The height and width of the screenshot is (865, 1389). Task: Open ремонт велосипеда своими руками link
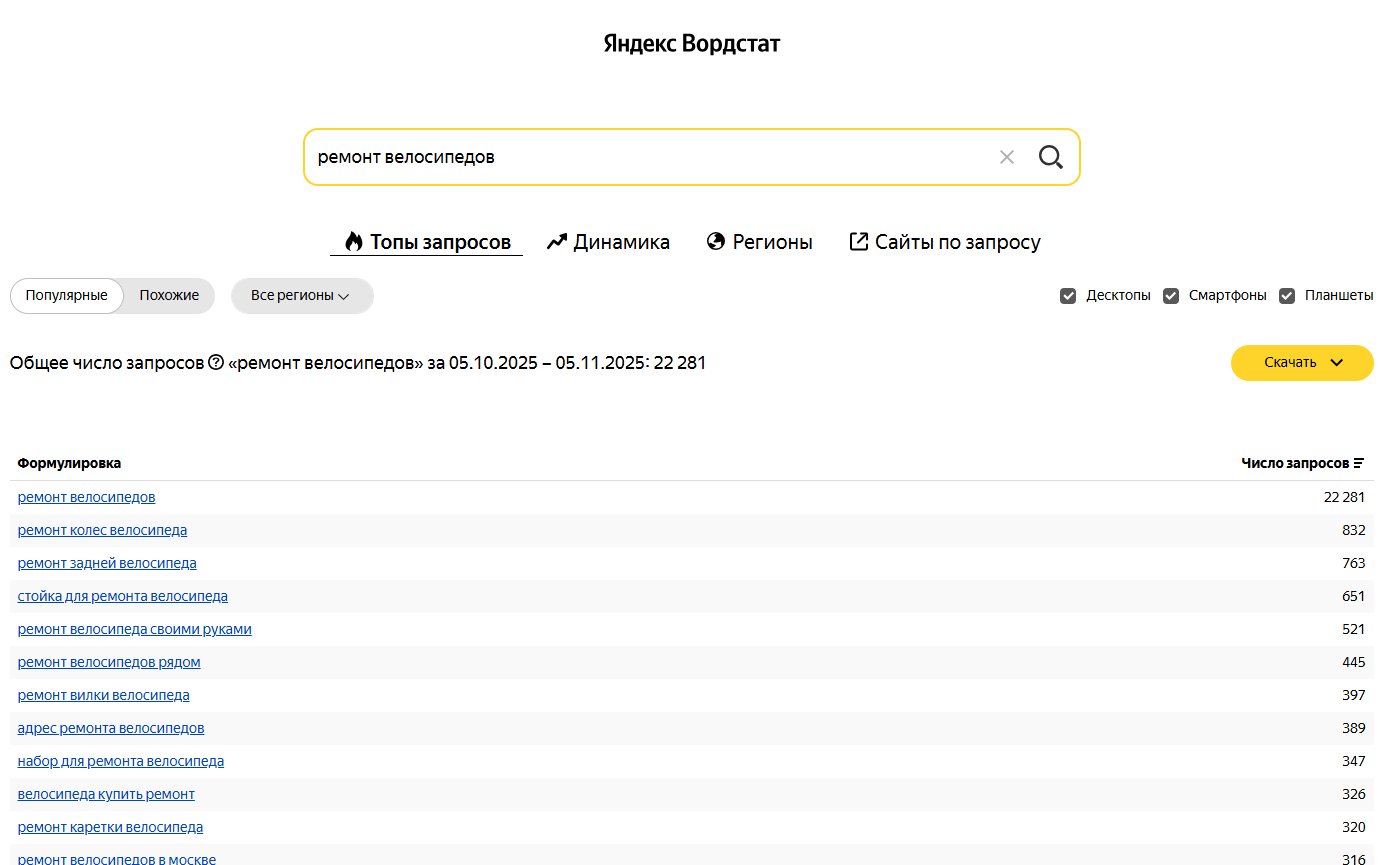(135, 629)
